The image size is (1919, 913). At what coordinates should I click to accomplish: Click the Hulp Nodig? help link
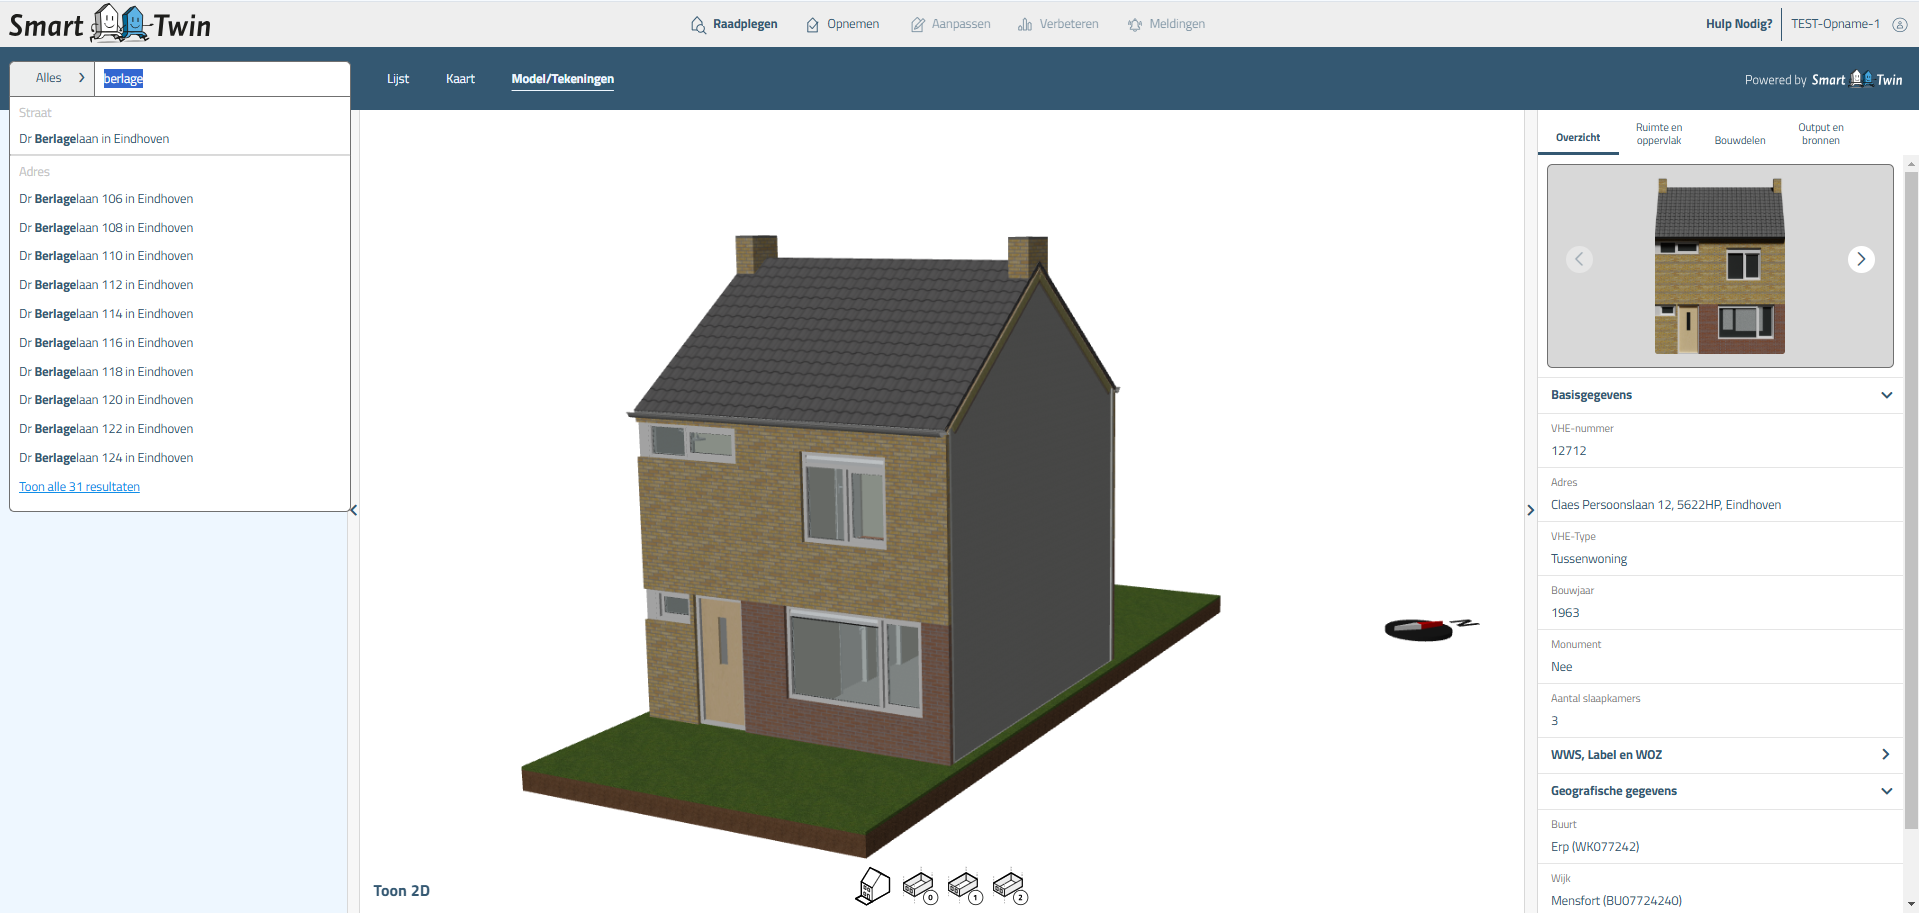click(x=1738, y=24)
